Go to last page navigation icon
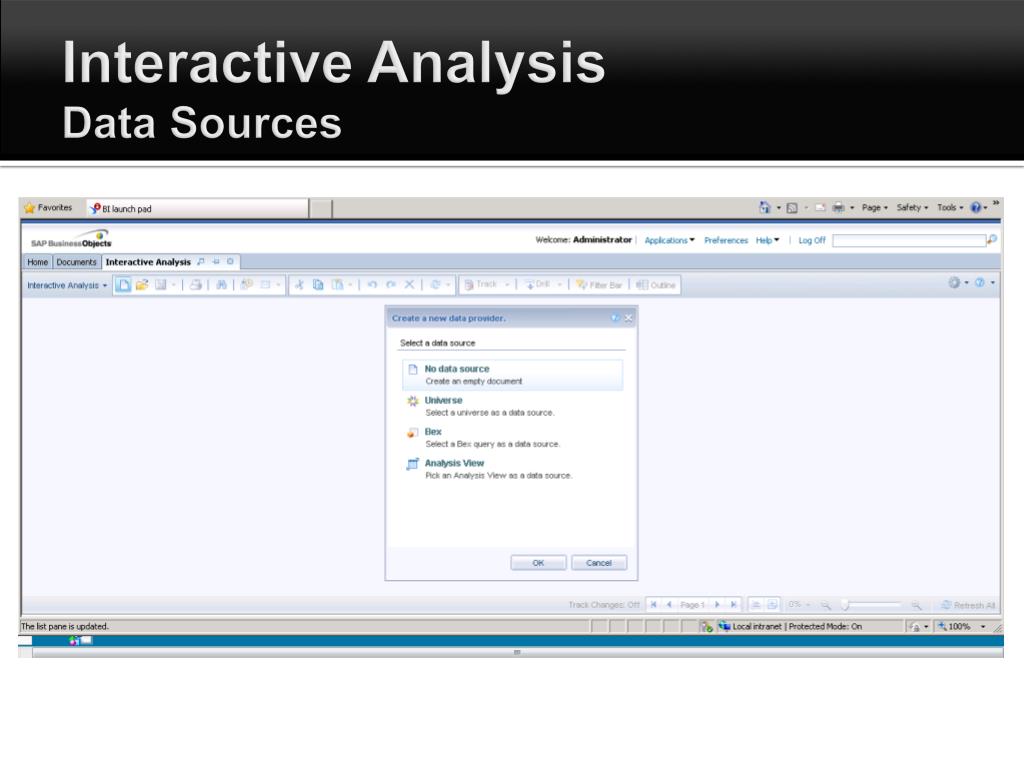 (x=733, y=605)
